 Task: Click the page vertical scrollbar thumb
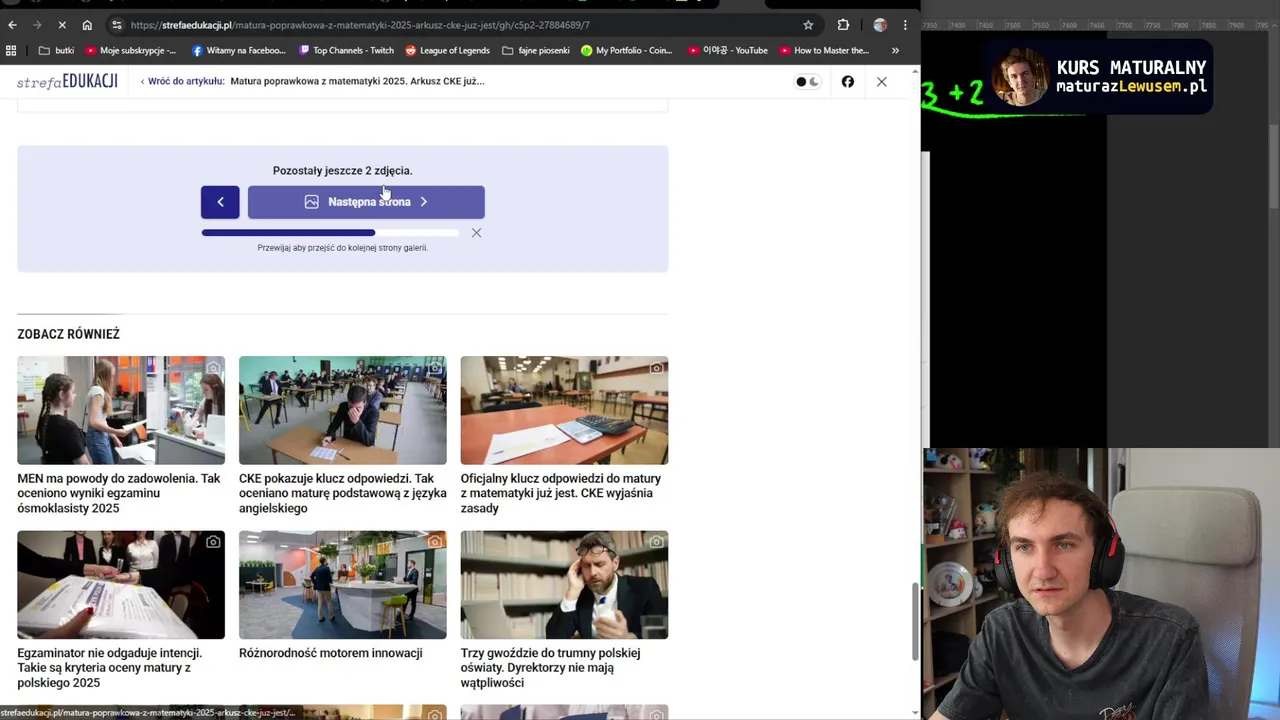(915, 621)
